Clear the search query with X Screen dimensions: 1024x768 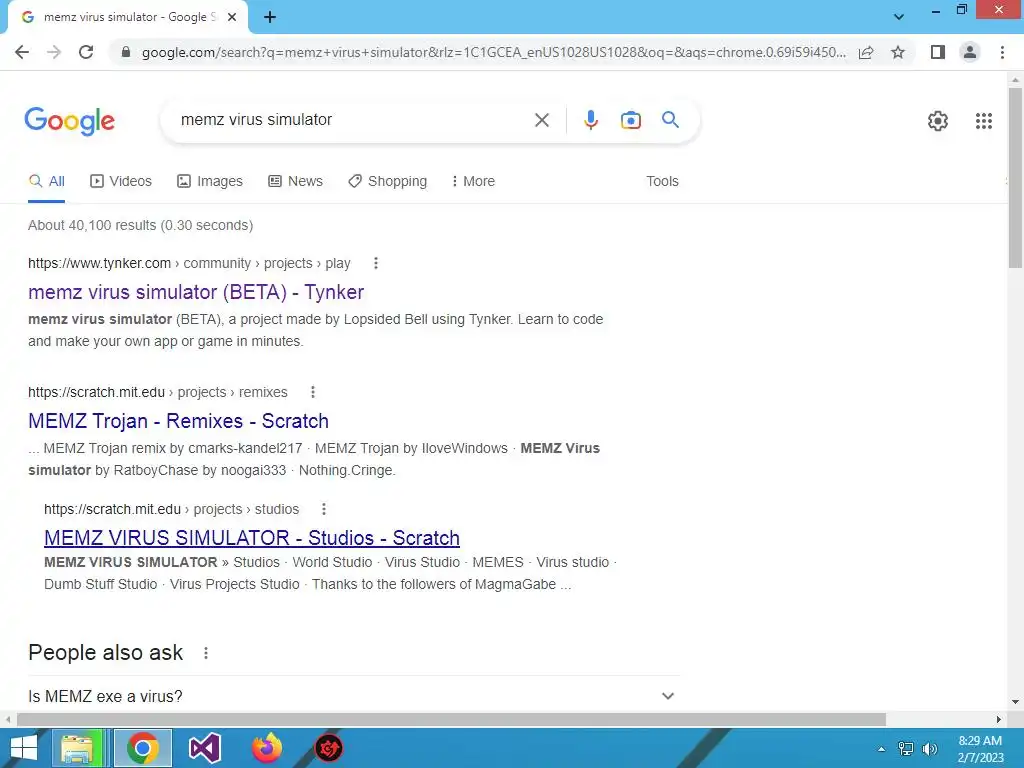tap(541, 120)
